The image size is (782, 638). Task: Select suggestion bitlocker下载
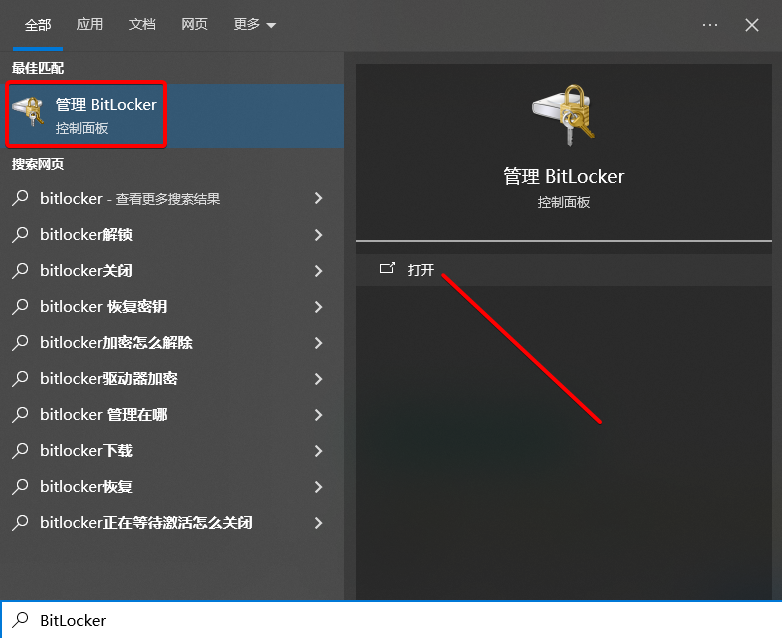(172, 450)
